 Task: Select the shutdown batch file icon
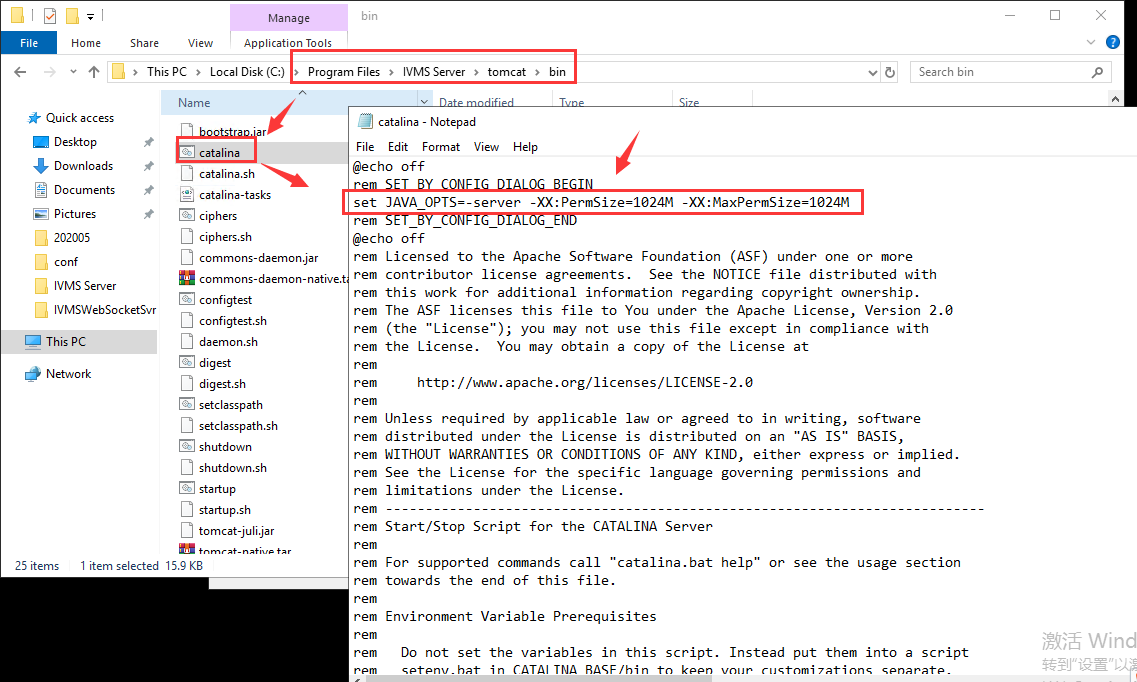point(187,446)
